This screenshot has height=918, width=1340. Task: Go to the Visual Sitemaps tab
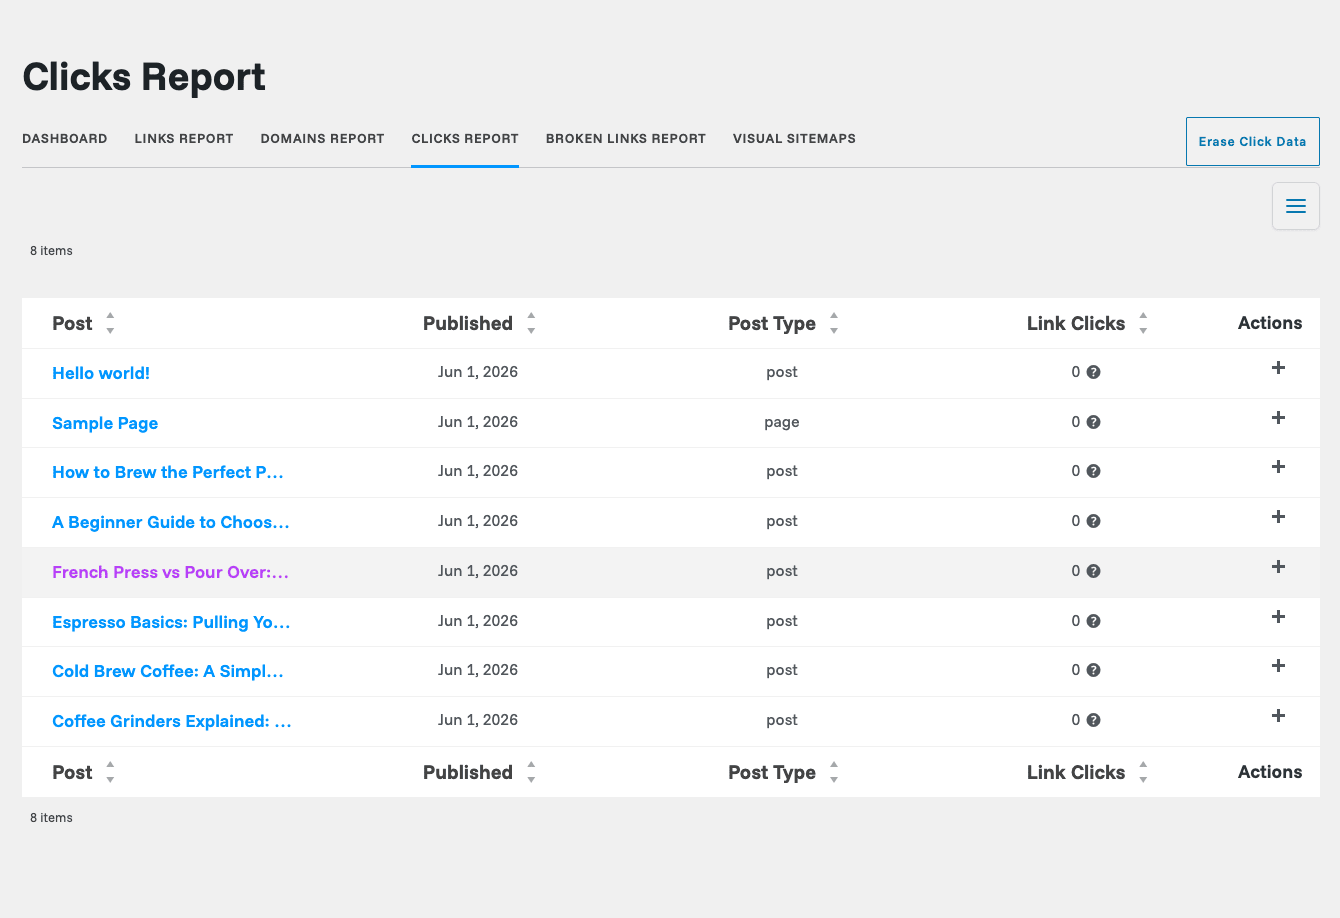(x=794, y=139)
